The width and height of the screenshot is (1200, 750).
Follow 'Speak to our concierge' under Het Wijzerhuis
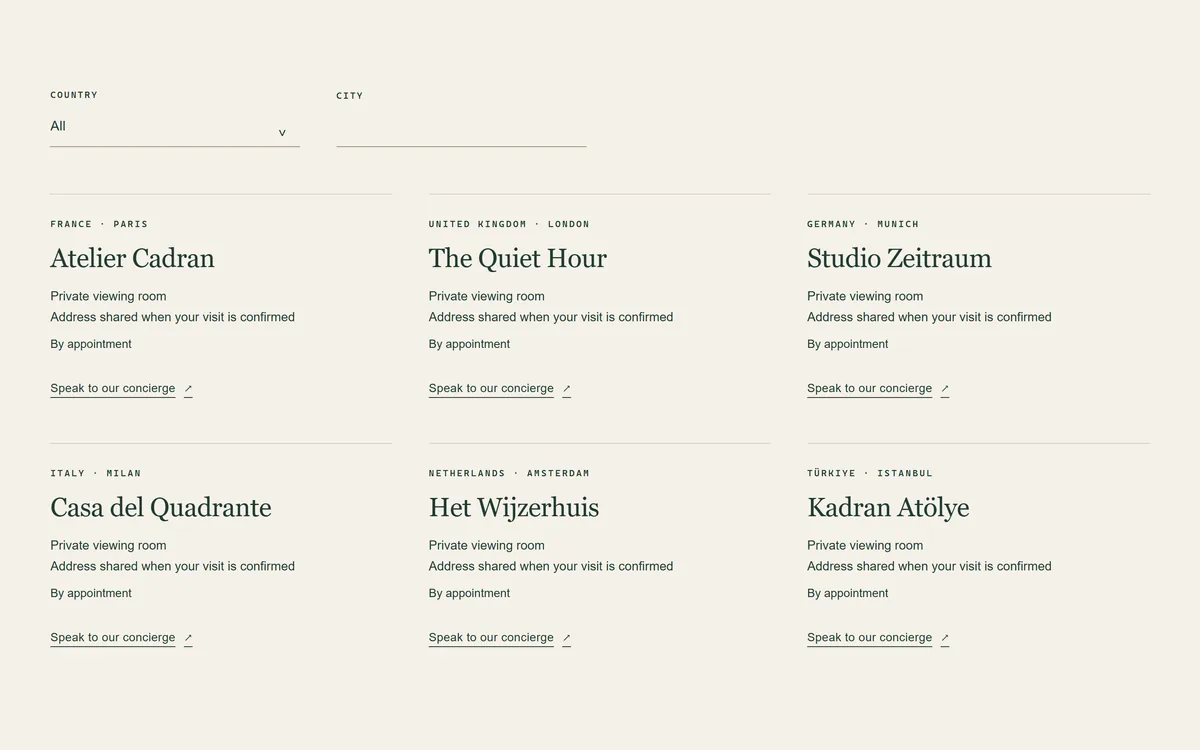pyautogui.click(x=491, y=637)
